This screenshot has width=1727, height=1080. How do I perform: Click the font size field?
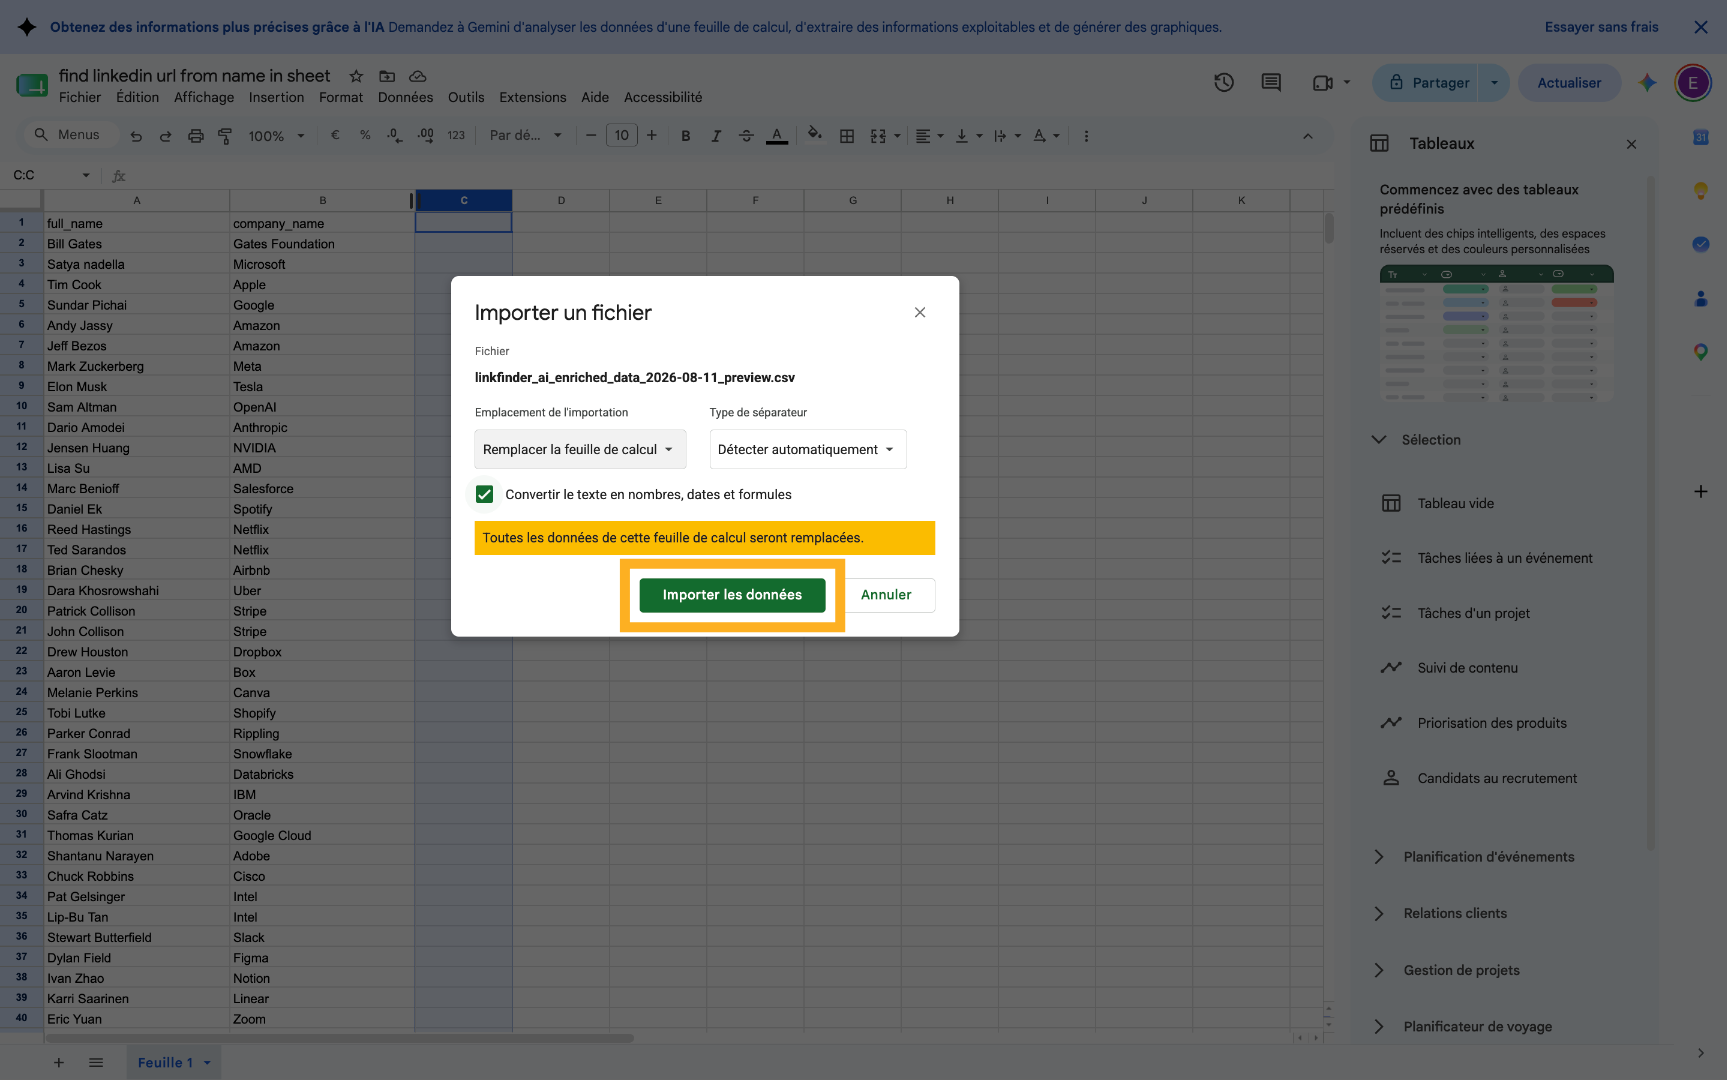(x=622, y=136)
